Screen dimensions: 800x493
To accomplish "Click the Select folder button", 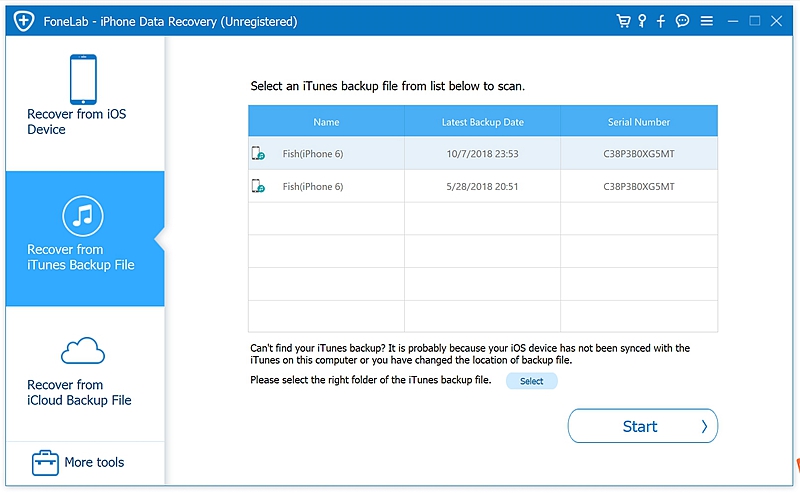I will pyautogui.click(x=532, y=381).
